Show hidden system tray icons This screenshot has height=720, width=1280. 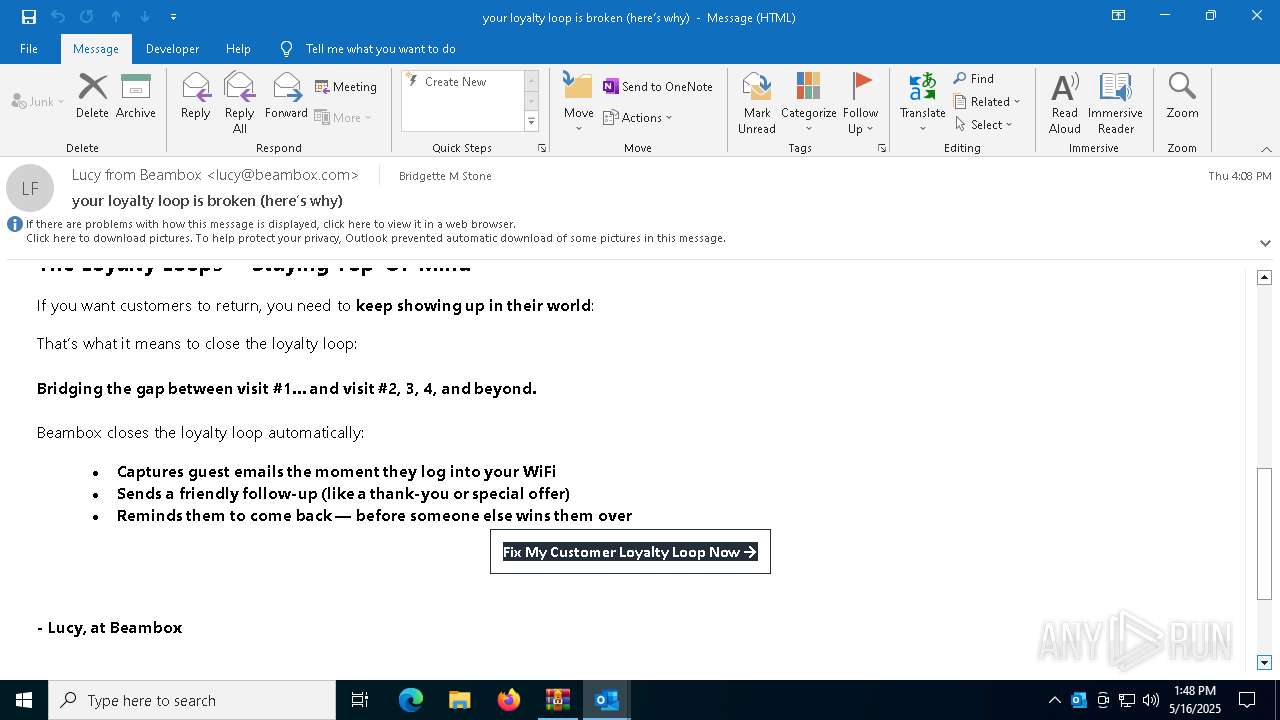pyautogui.click(x=1054, y=700)
